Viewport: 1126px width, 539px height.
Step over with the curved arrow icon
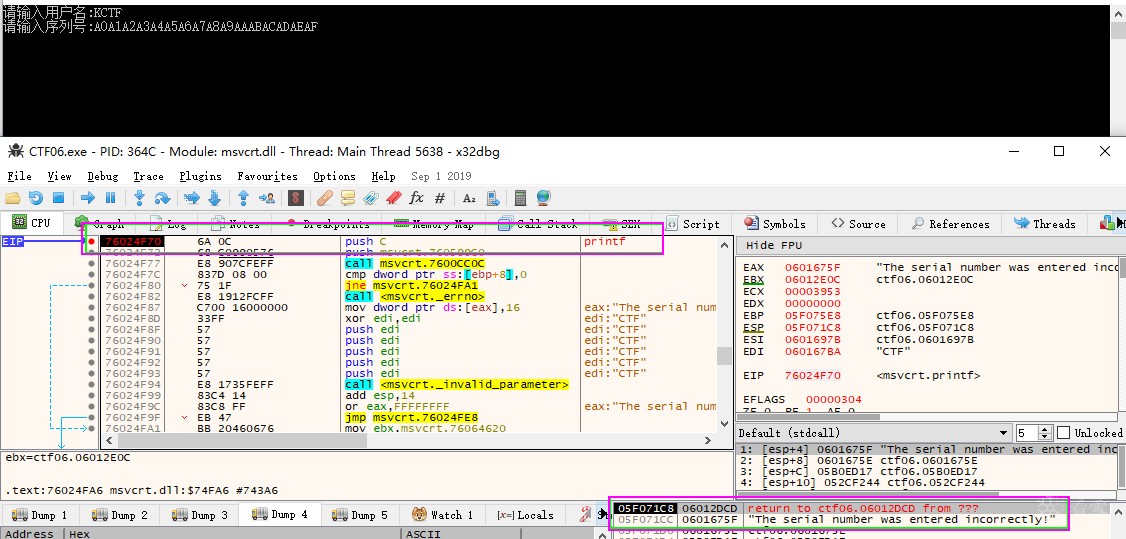[162, 198]
